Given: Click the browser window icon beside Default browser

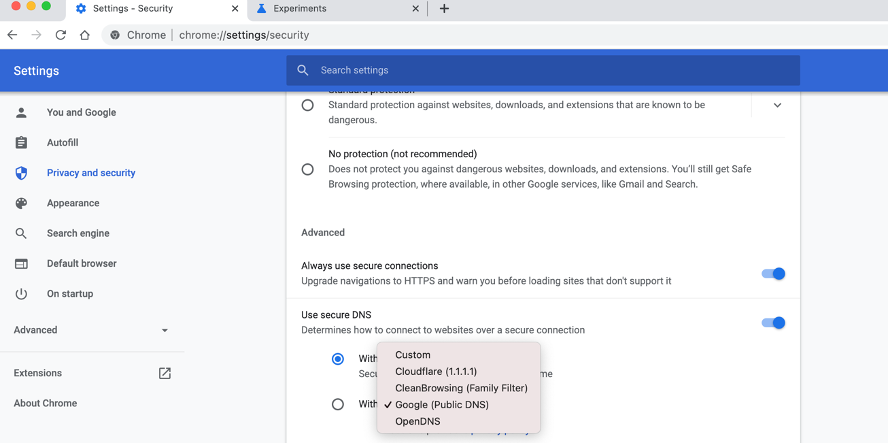Looking at the screenshot, I should pyautogui.click(x=21, y=264).
